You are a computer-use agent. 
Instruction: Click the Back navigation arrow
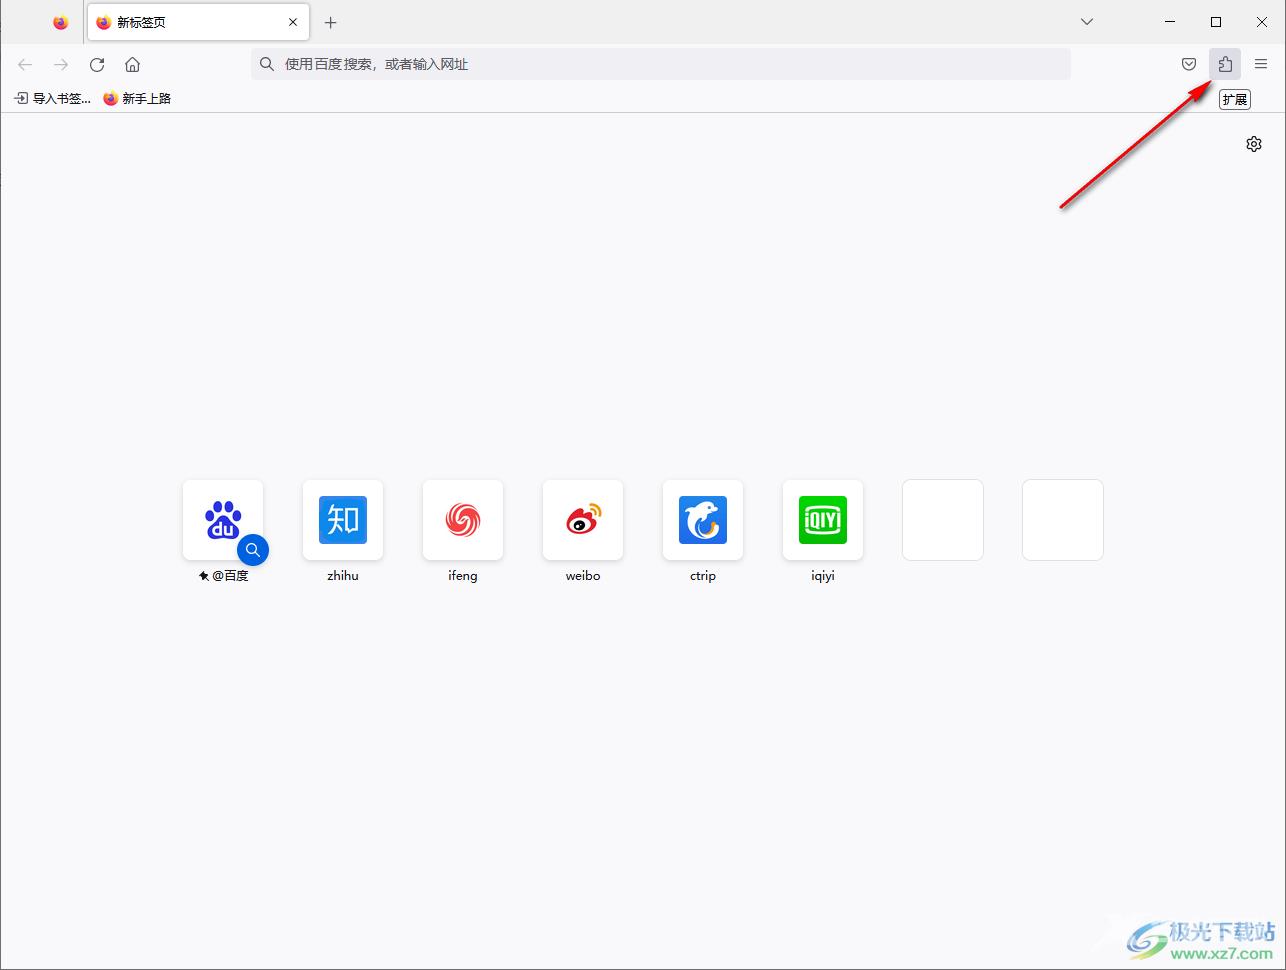pyautogui.click(x=25, y=64)
